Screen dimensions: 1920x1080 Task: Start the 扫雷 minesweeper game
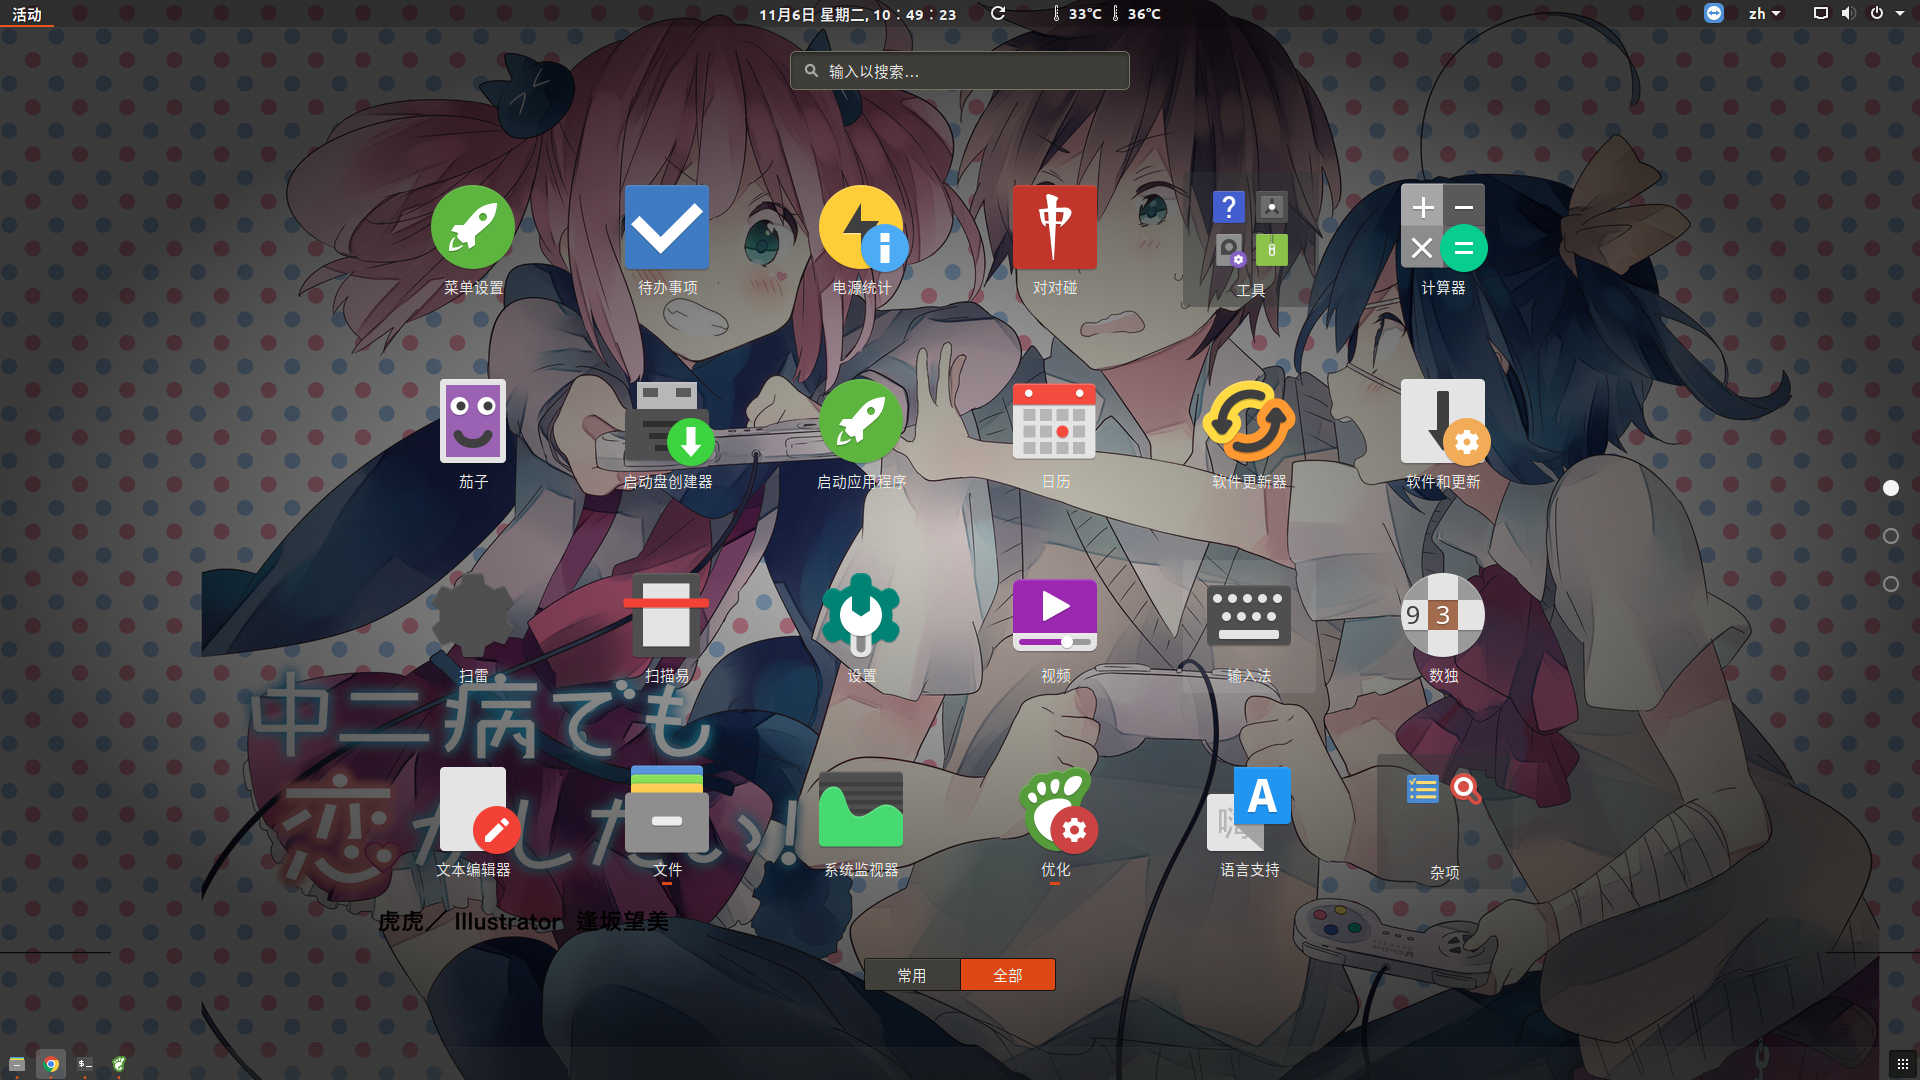click(473, 629)
